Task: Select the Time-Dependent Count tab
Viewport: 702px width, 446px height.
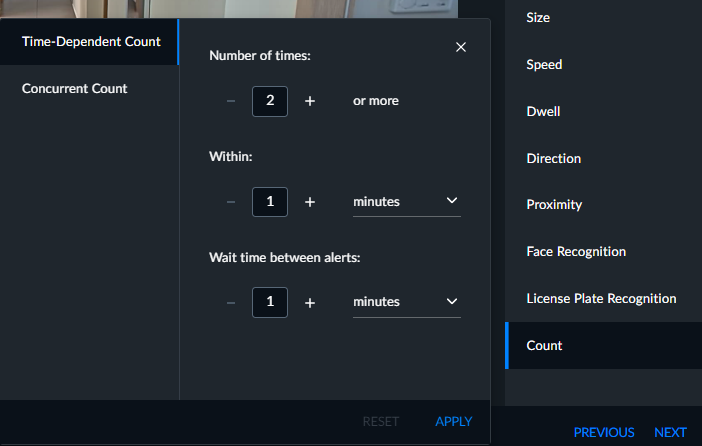Action: click(90, 42)
